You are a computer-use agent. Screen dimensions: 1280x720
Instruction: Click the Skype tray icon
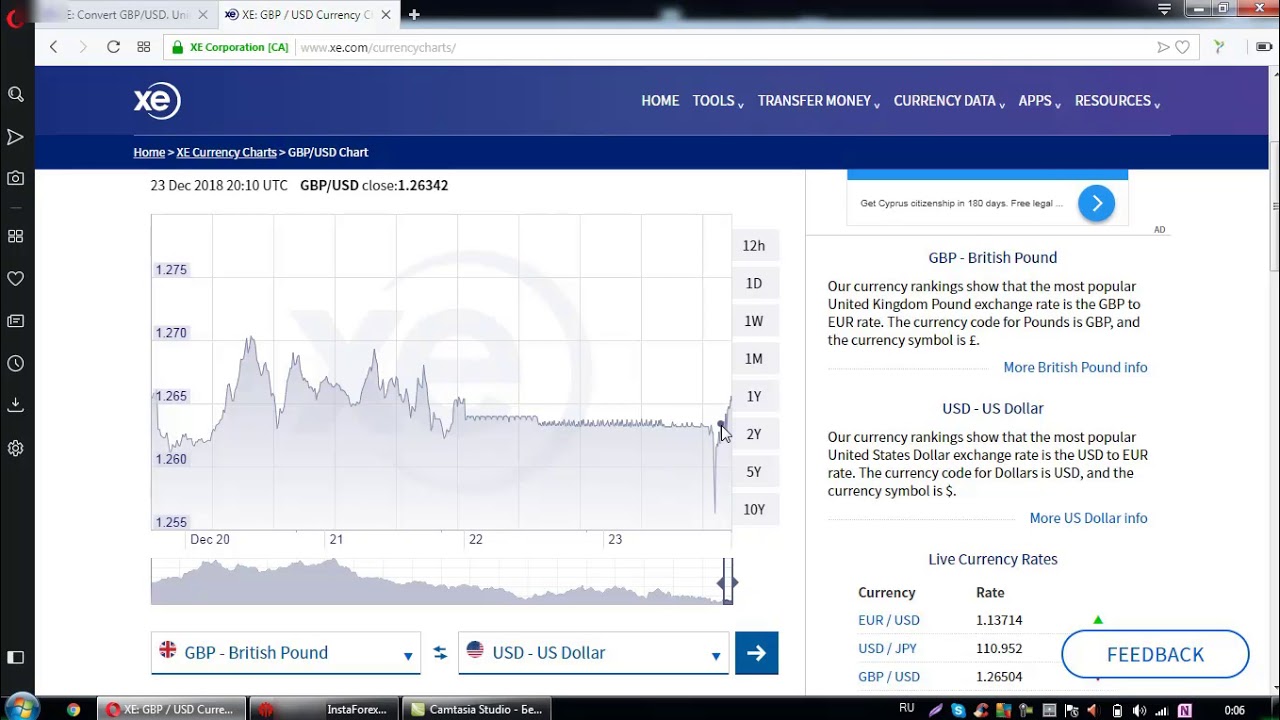(x=958, y=710)
